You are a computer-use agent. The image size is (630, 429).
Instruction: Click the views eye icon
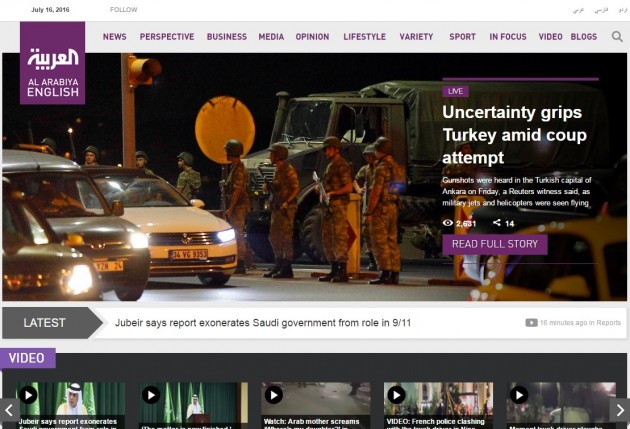pyautogui.click(x=448, y=223)
